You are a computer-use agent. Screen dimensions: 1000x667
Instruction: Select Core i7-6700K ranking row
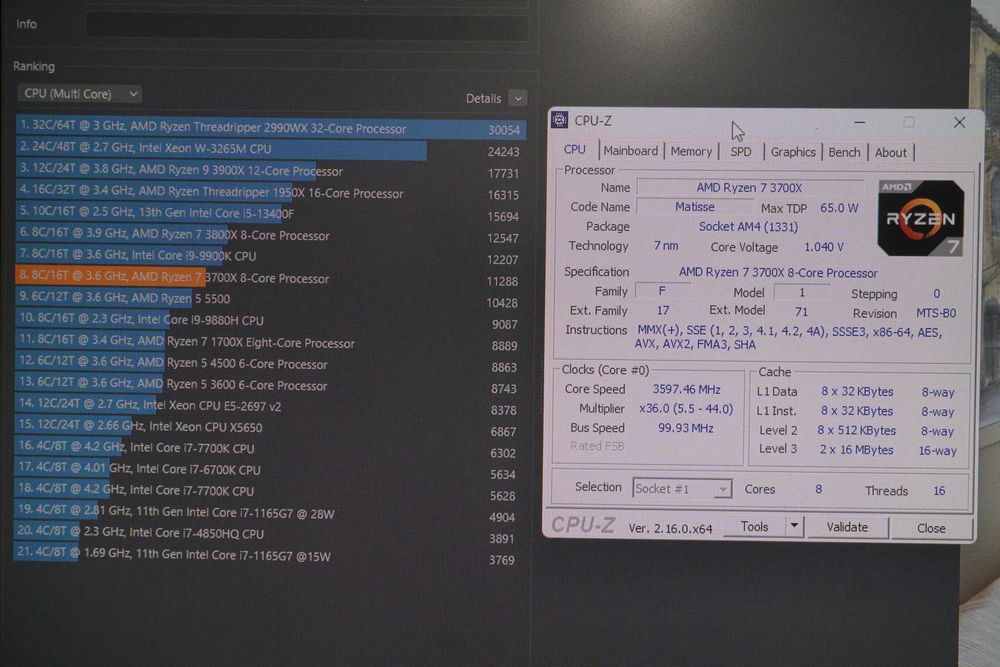pos(270,470)
